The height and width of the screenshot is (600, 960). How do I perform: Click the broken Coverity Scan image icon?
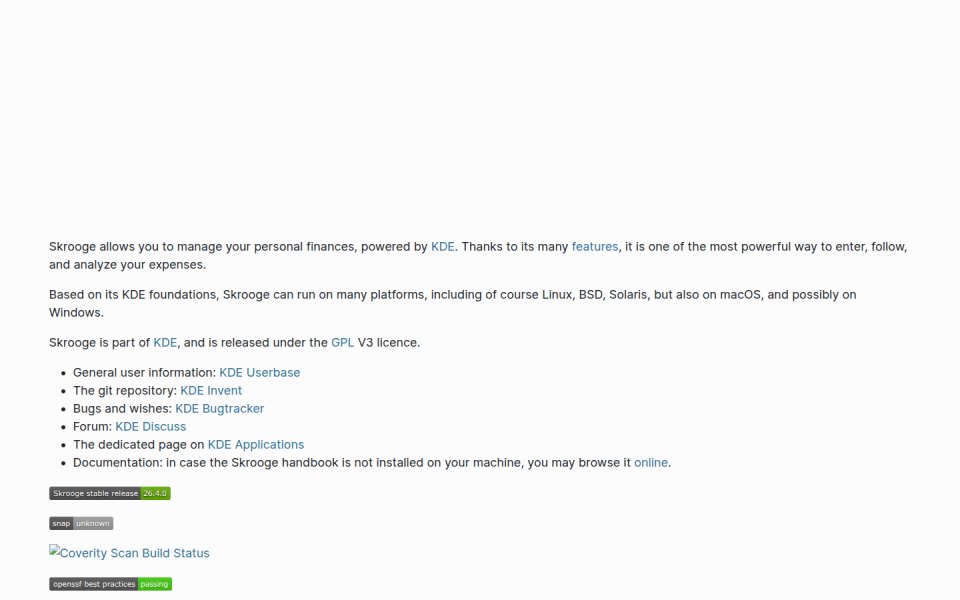pyautogui.click(x=54, y=550)
